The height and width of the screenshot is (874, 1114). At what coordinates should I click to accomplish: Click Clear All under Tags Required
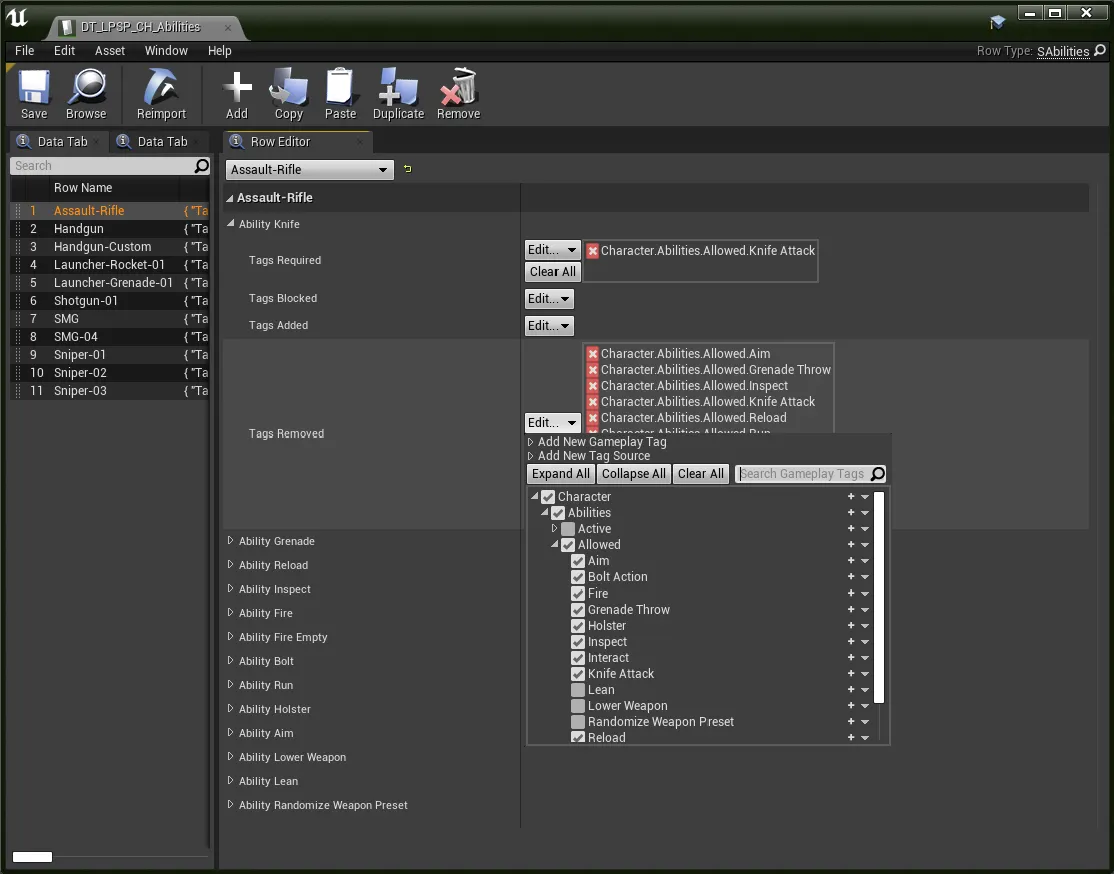click(552, 272)
